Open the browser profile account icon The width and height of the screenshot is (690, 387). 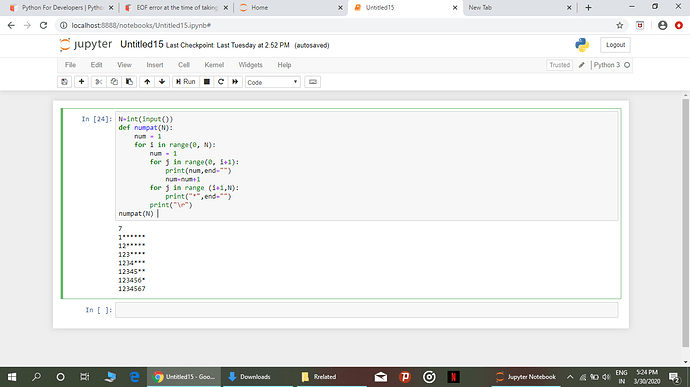662,26
